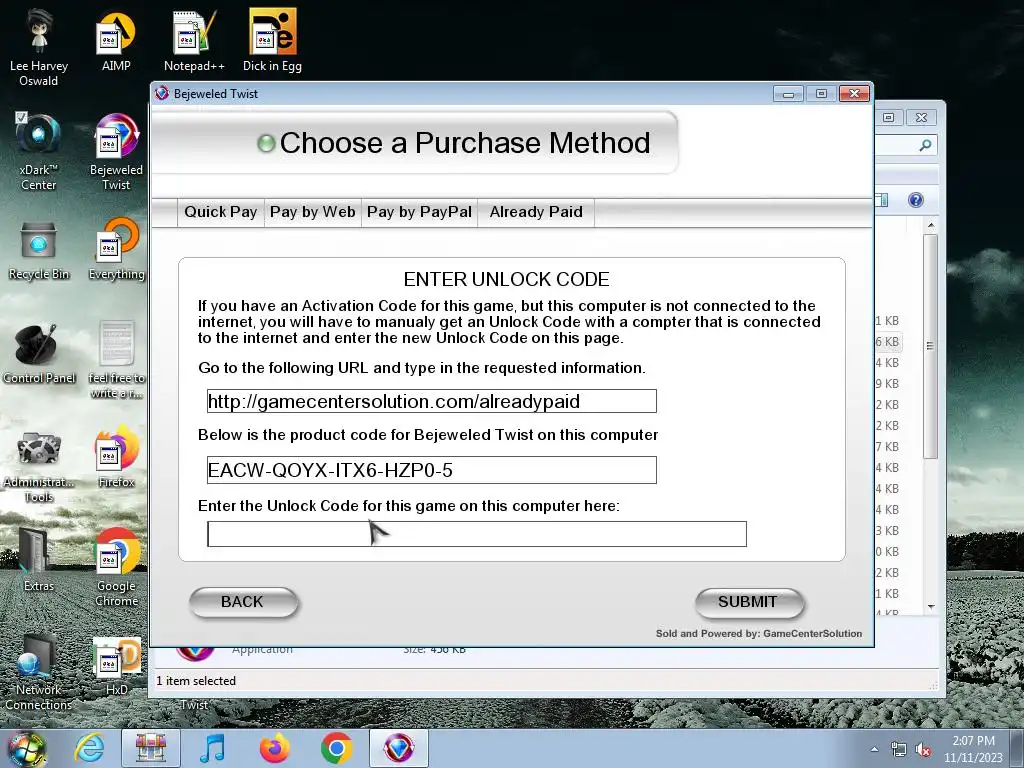Screen dimensions: 1024x768
Task: Launch Chrome from the taskbar
Action: [336, 748]
